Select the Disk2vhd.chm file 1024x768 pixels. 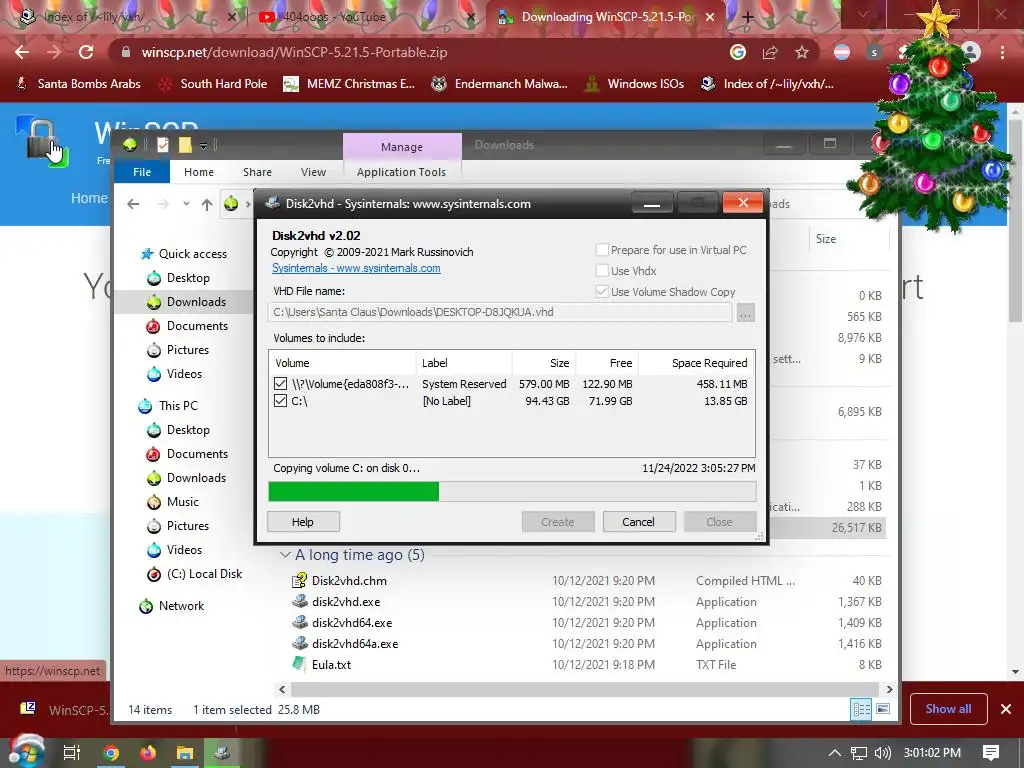tap(349, 581)
